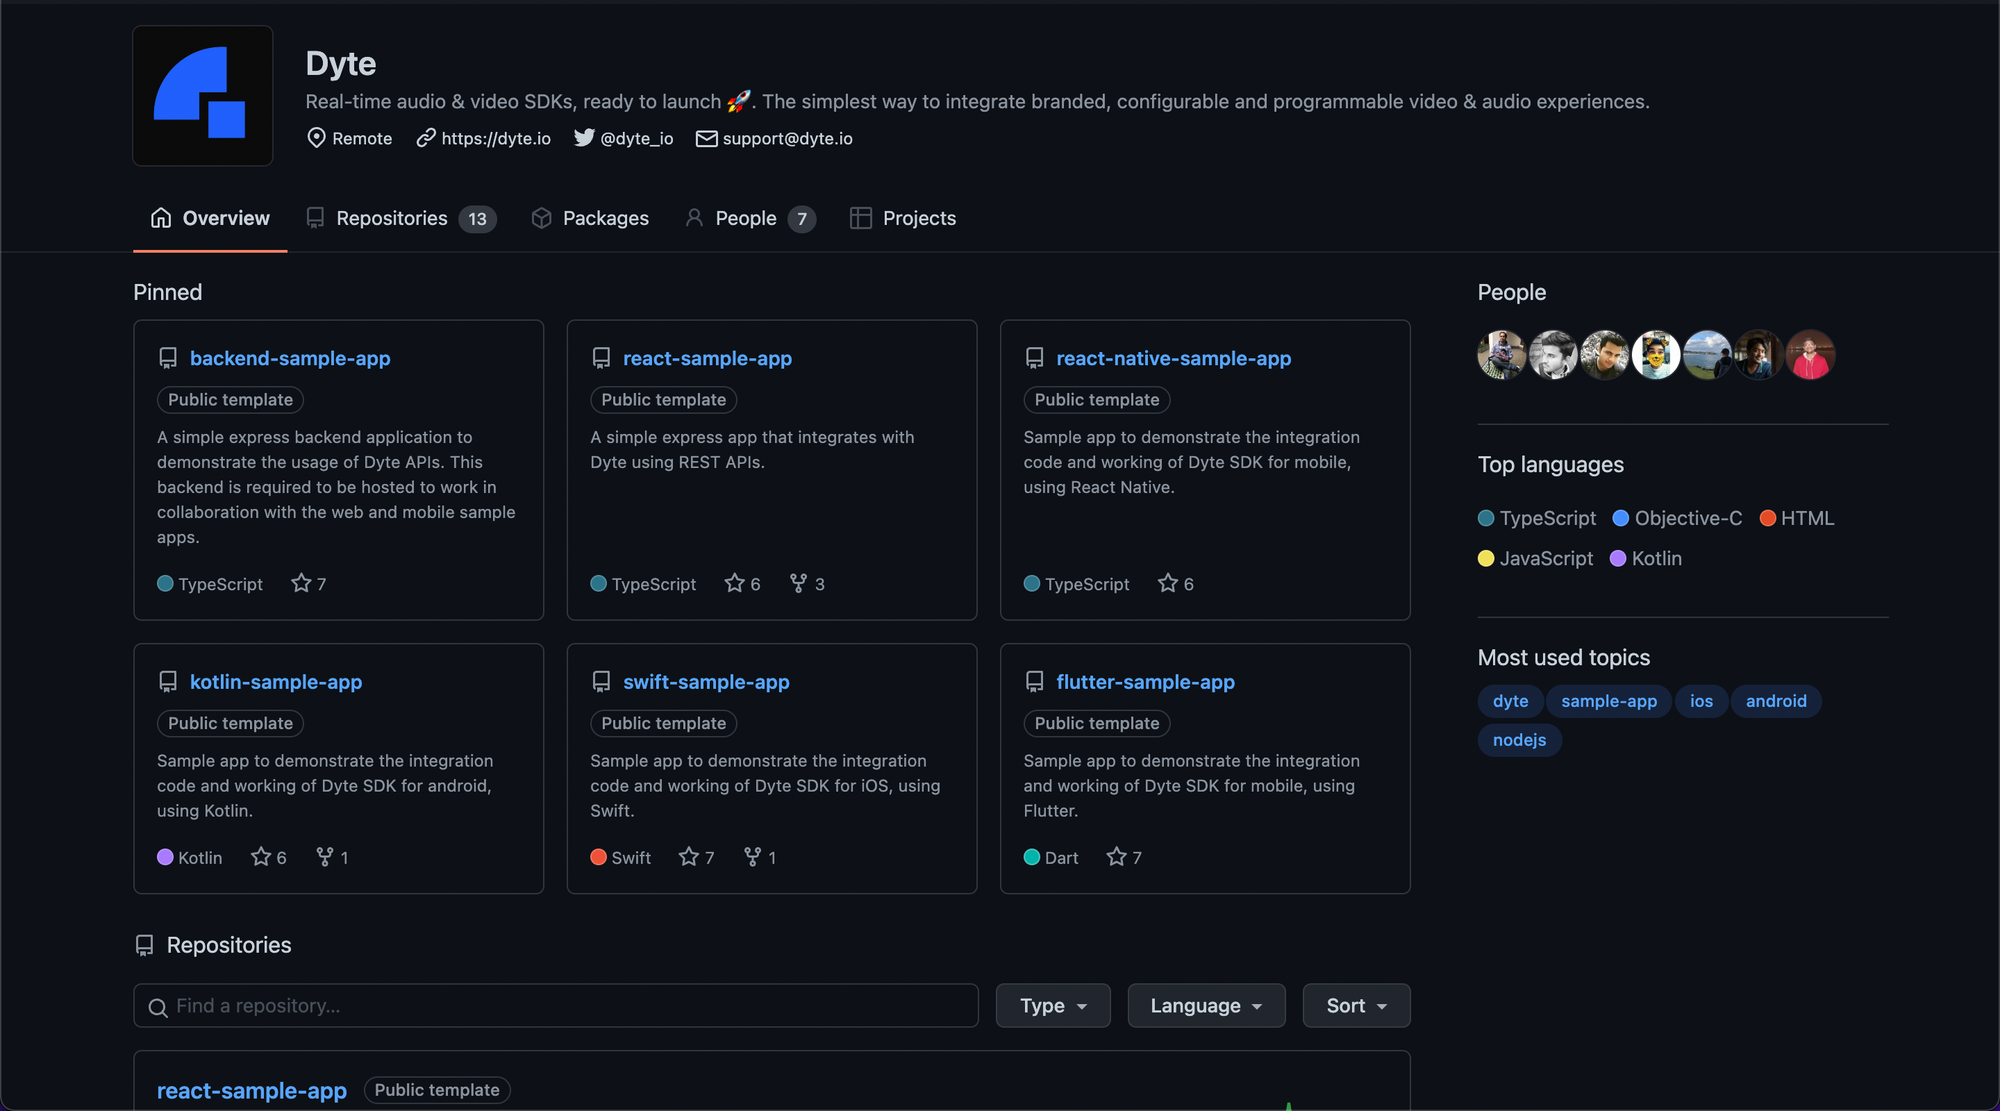Click the star count on react-native-sample-app
2000x1111 pixels.
(x=1176, y=583)
